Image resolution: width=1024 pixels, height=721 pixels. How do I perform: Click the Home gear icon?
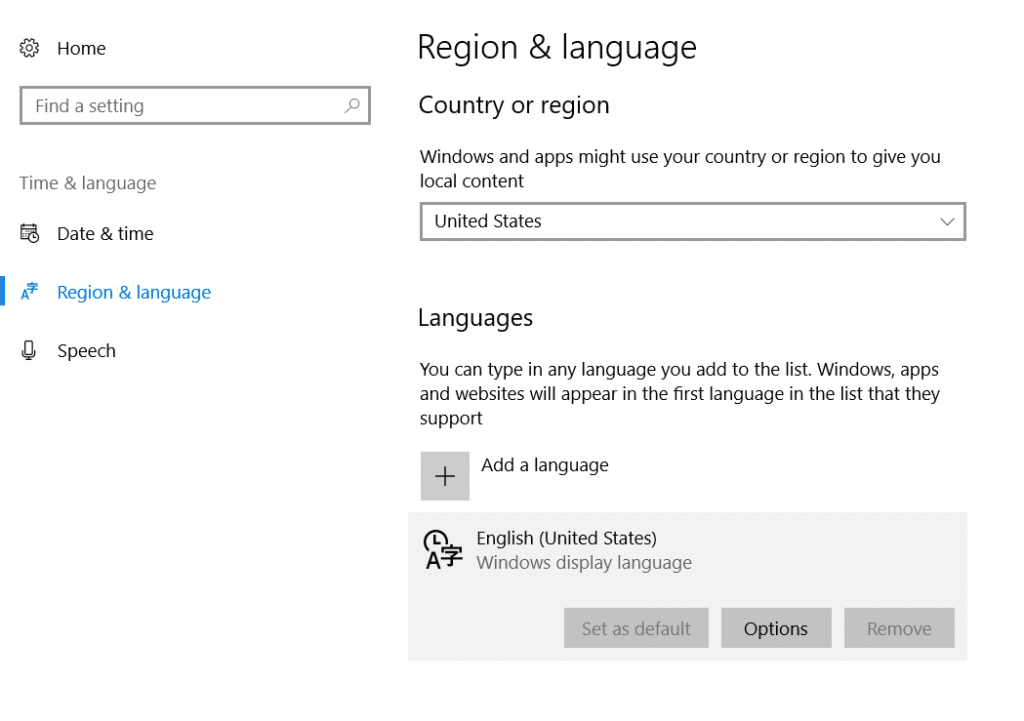(29, 48)
